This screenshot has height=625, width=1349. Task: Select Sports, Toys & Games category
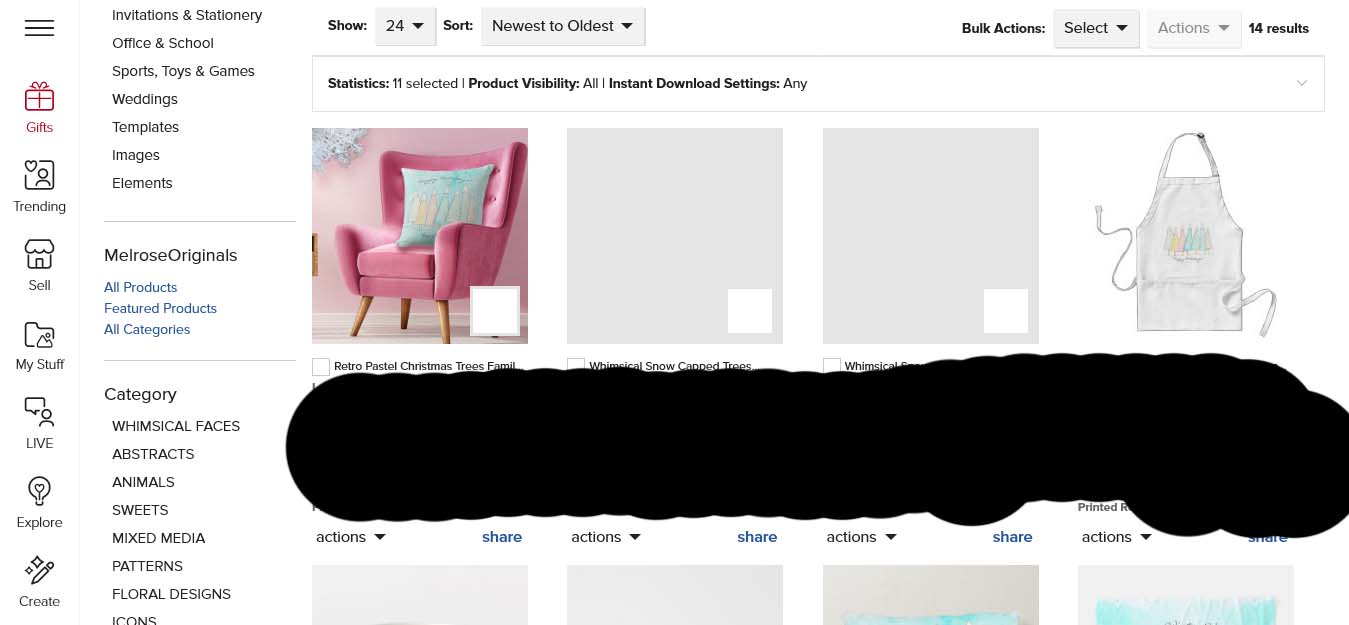183,71
